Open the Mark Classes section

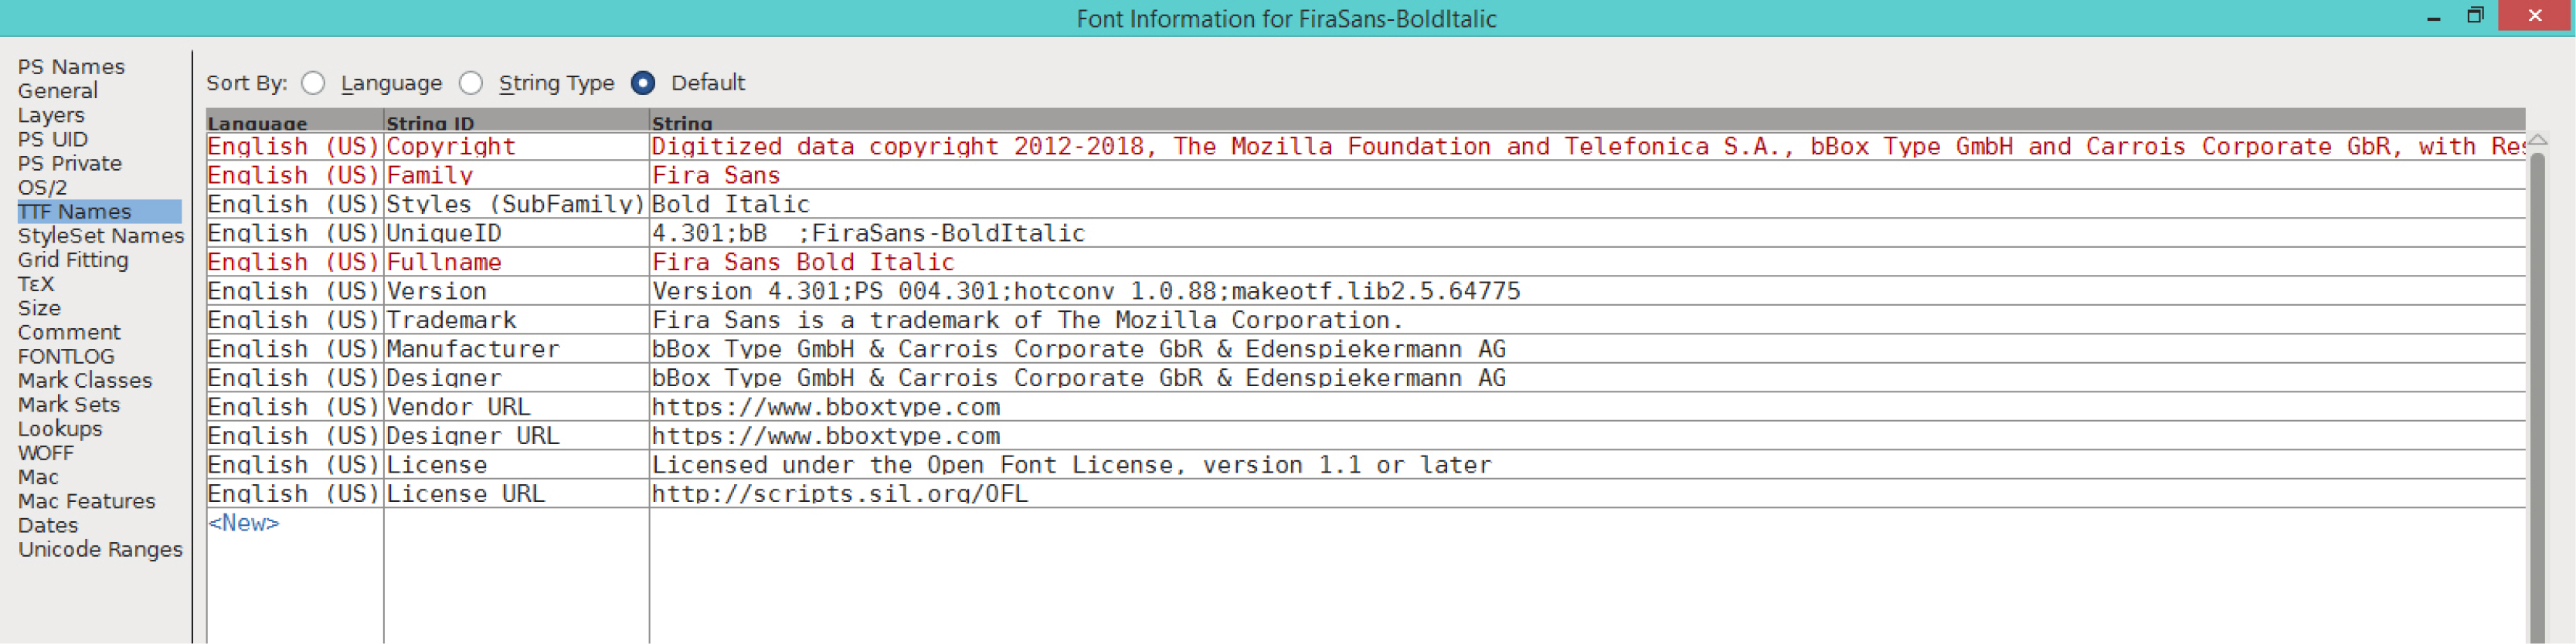point(85,380)
